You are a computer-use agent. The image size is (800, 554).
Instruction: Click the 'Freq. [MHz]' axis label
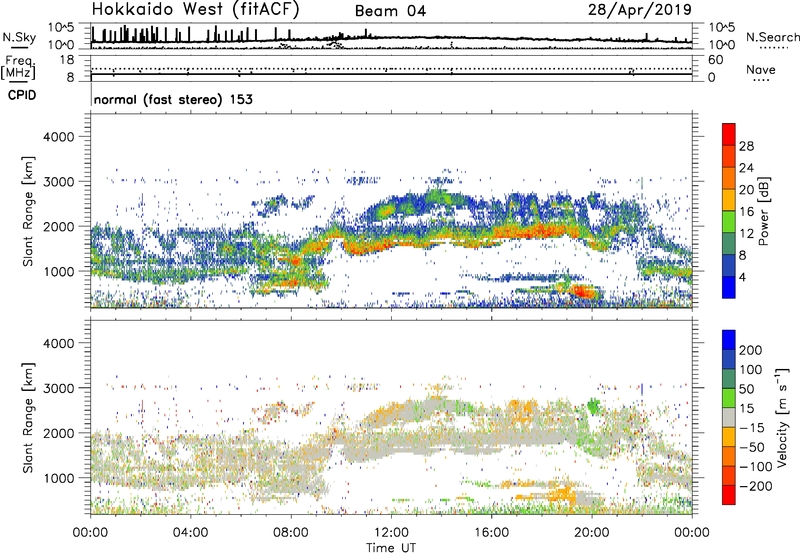pyautogui.click(x=18, y=67)
